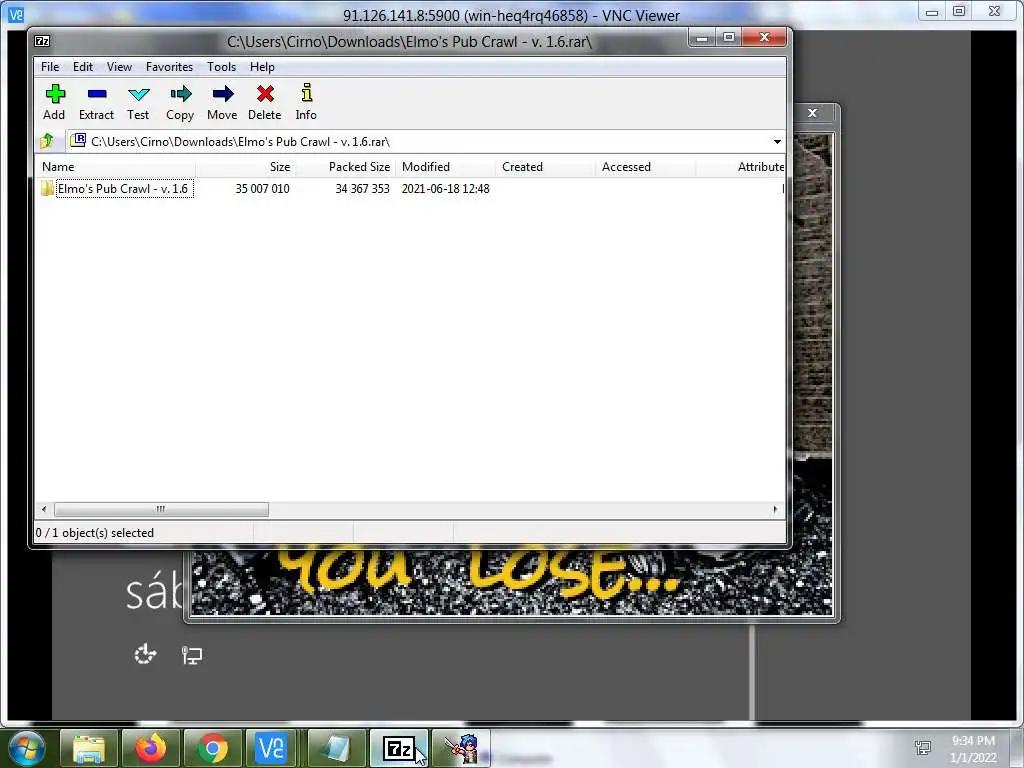Close the You Lose image window behind

coord(812,113)
